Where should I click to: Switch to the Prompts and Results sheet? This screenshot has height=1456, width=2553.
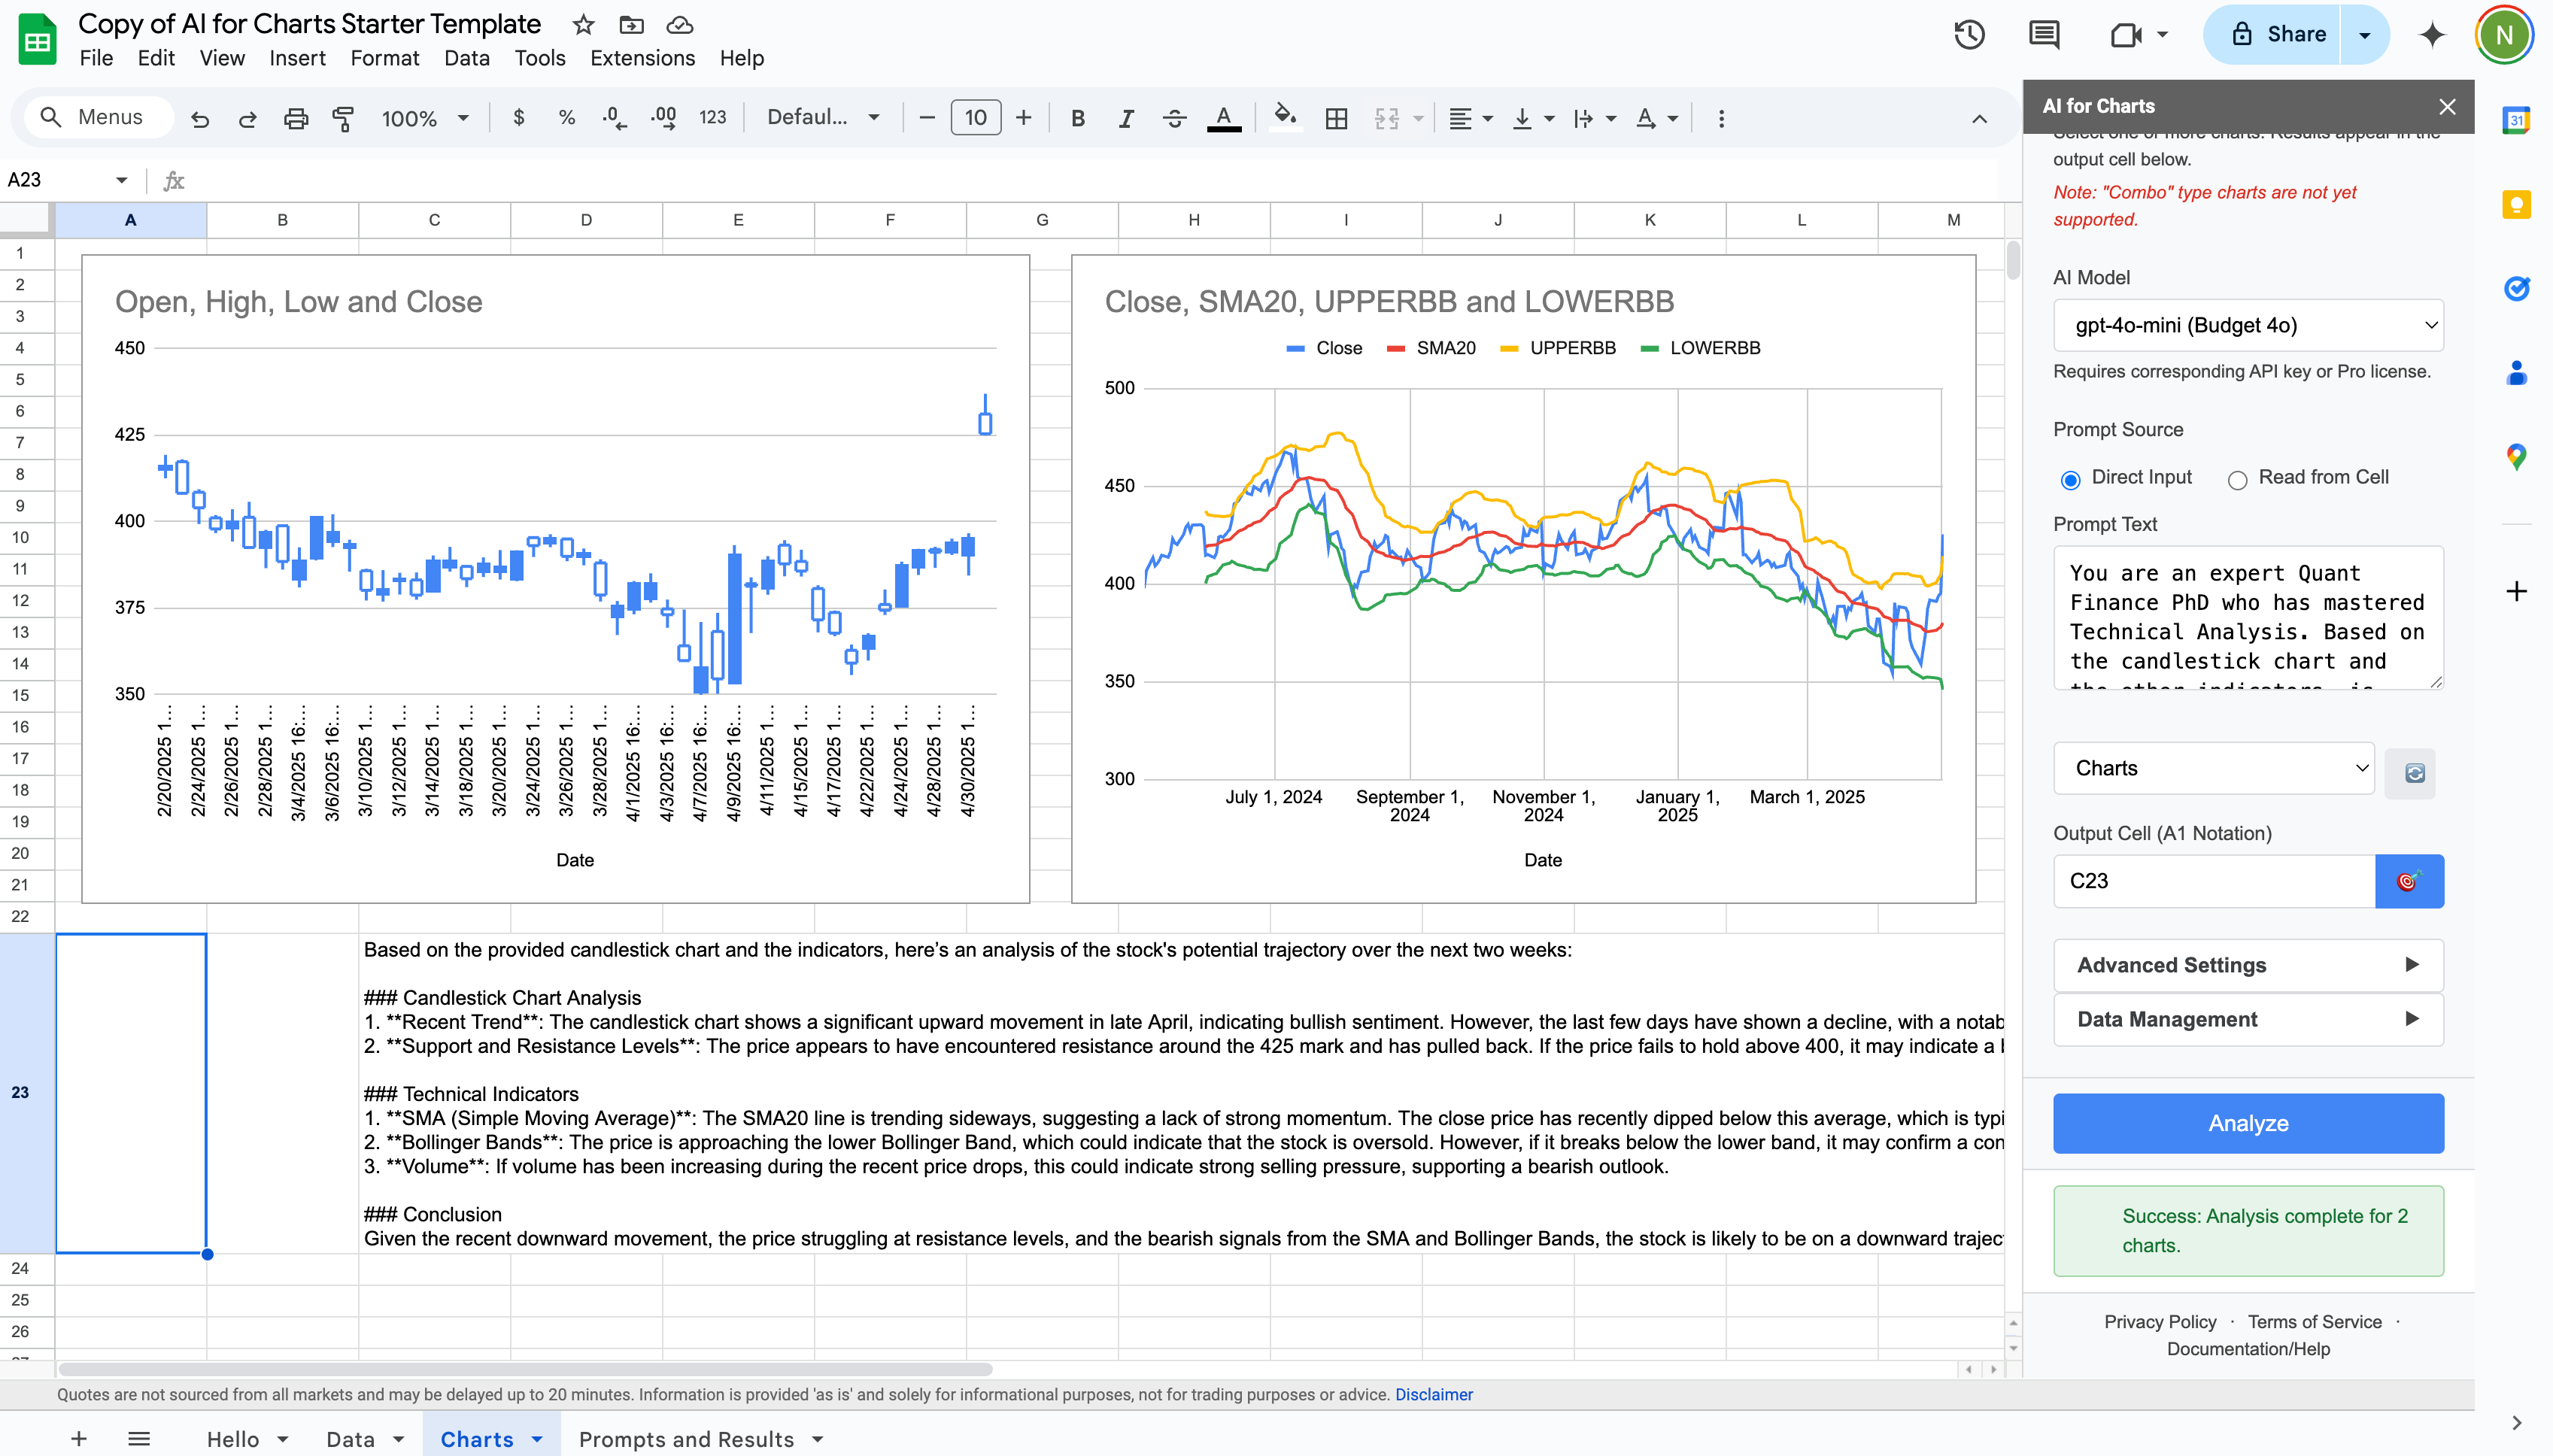coord(687,1439)
